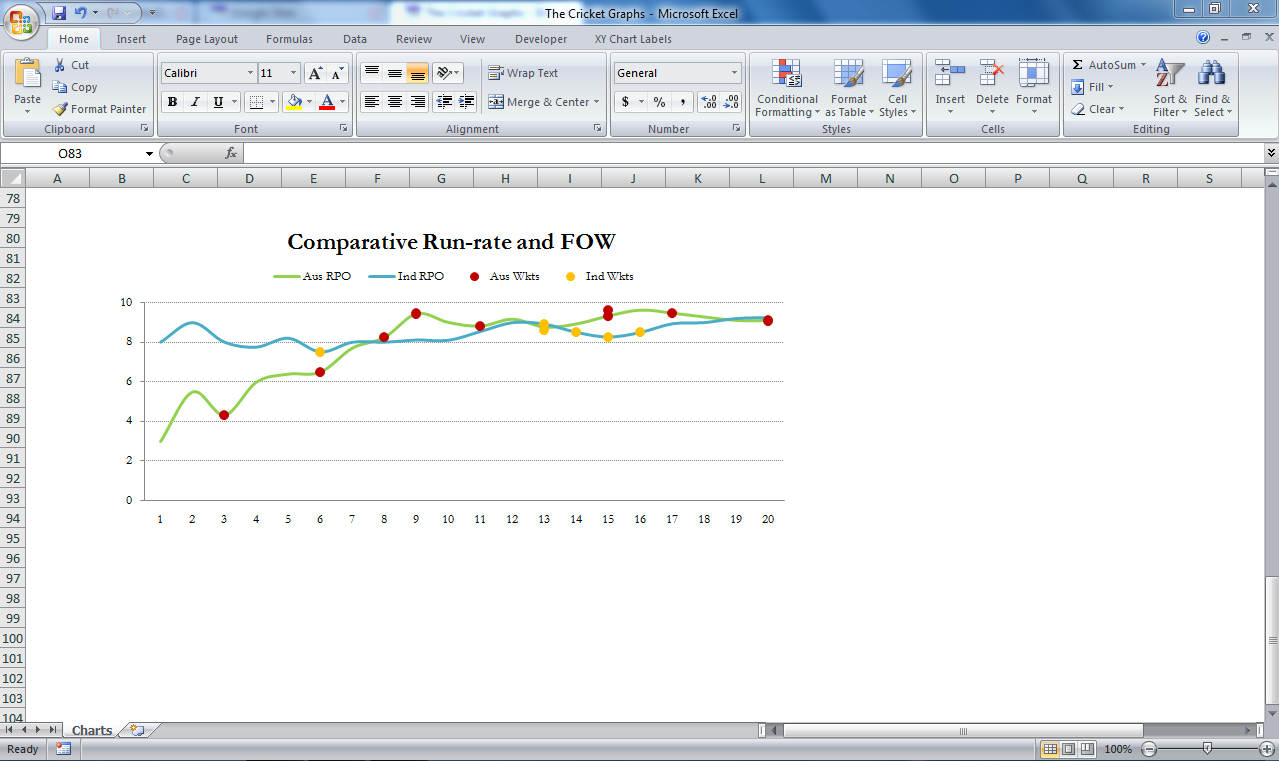Open the Font Color swatch dropdown
The height and width of the screenshot is (761, 1279).
tap(340, 102)
